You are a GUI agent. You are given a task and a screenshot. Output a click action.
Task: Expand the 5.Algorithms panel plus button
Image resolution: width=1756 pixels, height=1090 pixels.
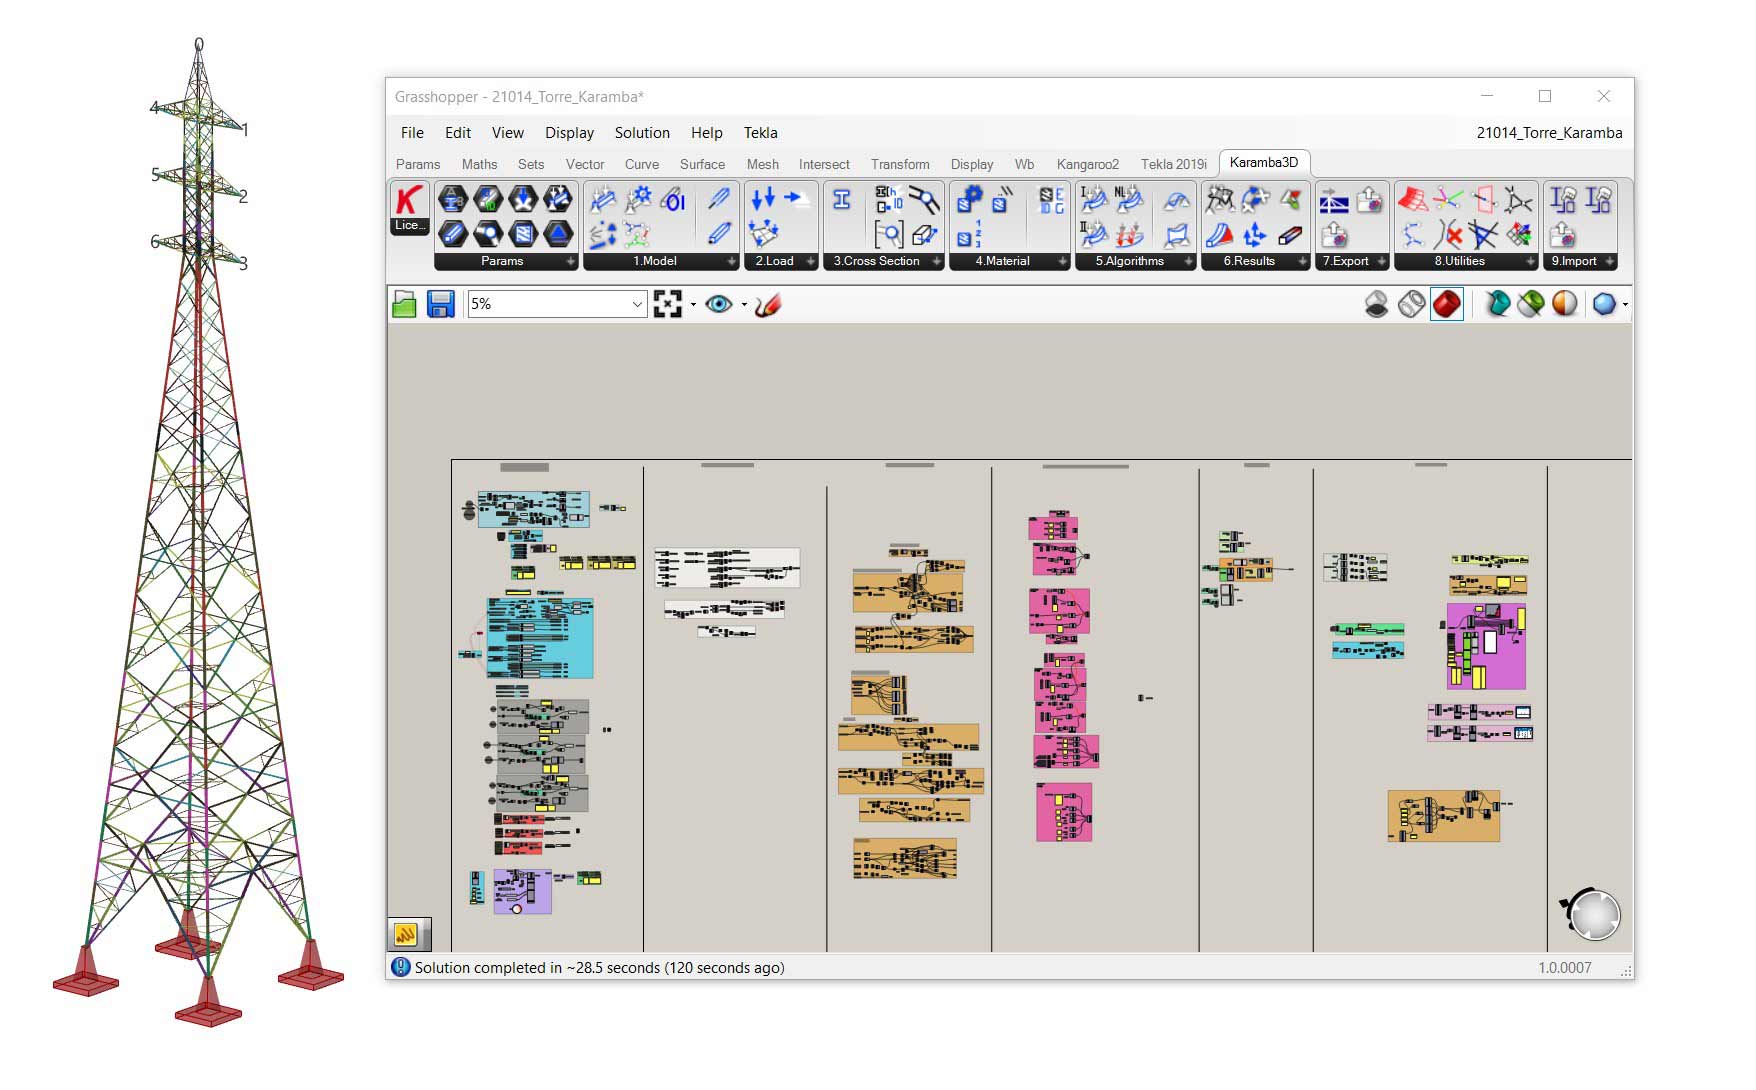[x=1189, y=262]
